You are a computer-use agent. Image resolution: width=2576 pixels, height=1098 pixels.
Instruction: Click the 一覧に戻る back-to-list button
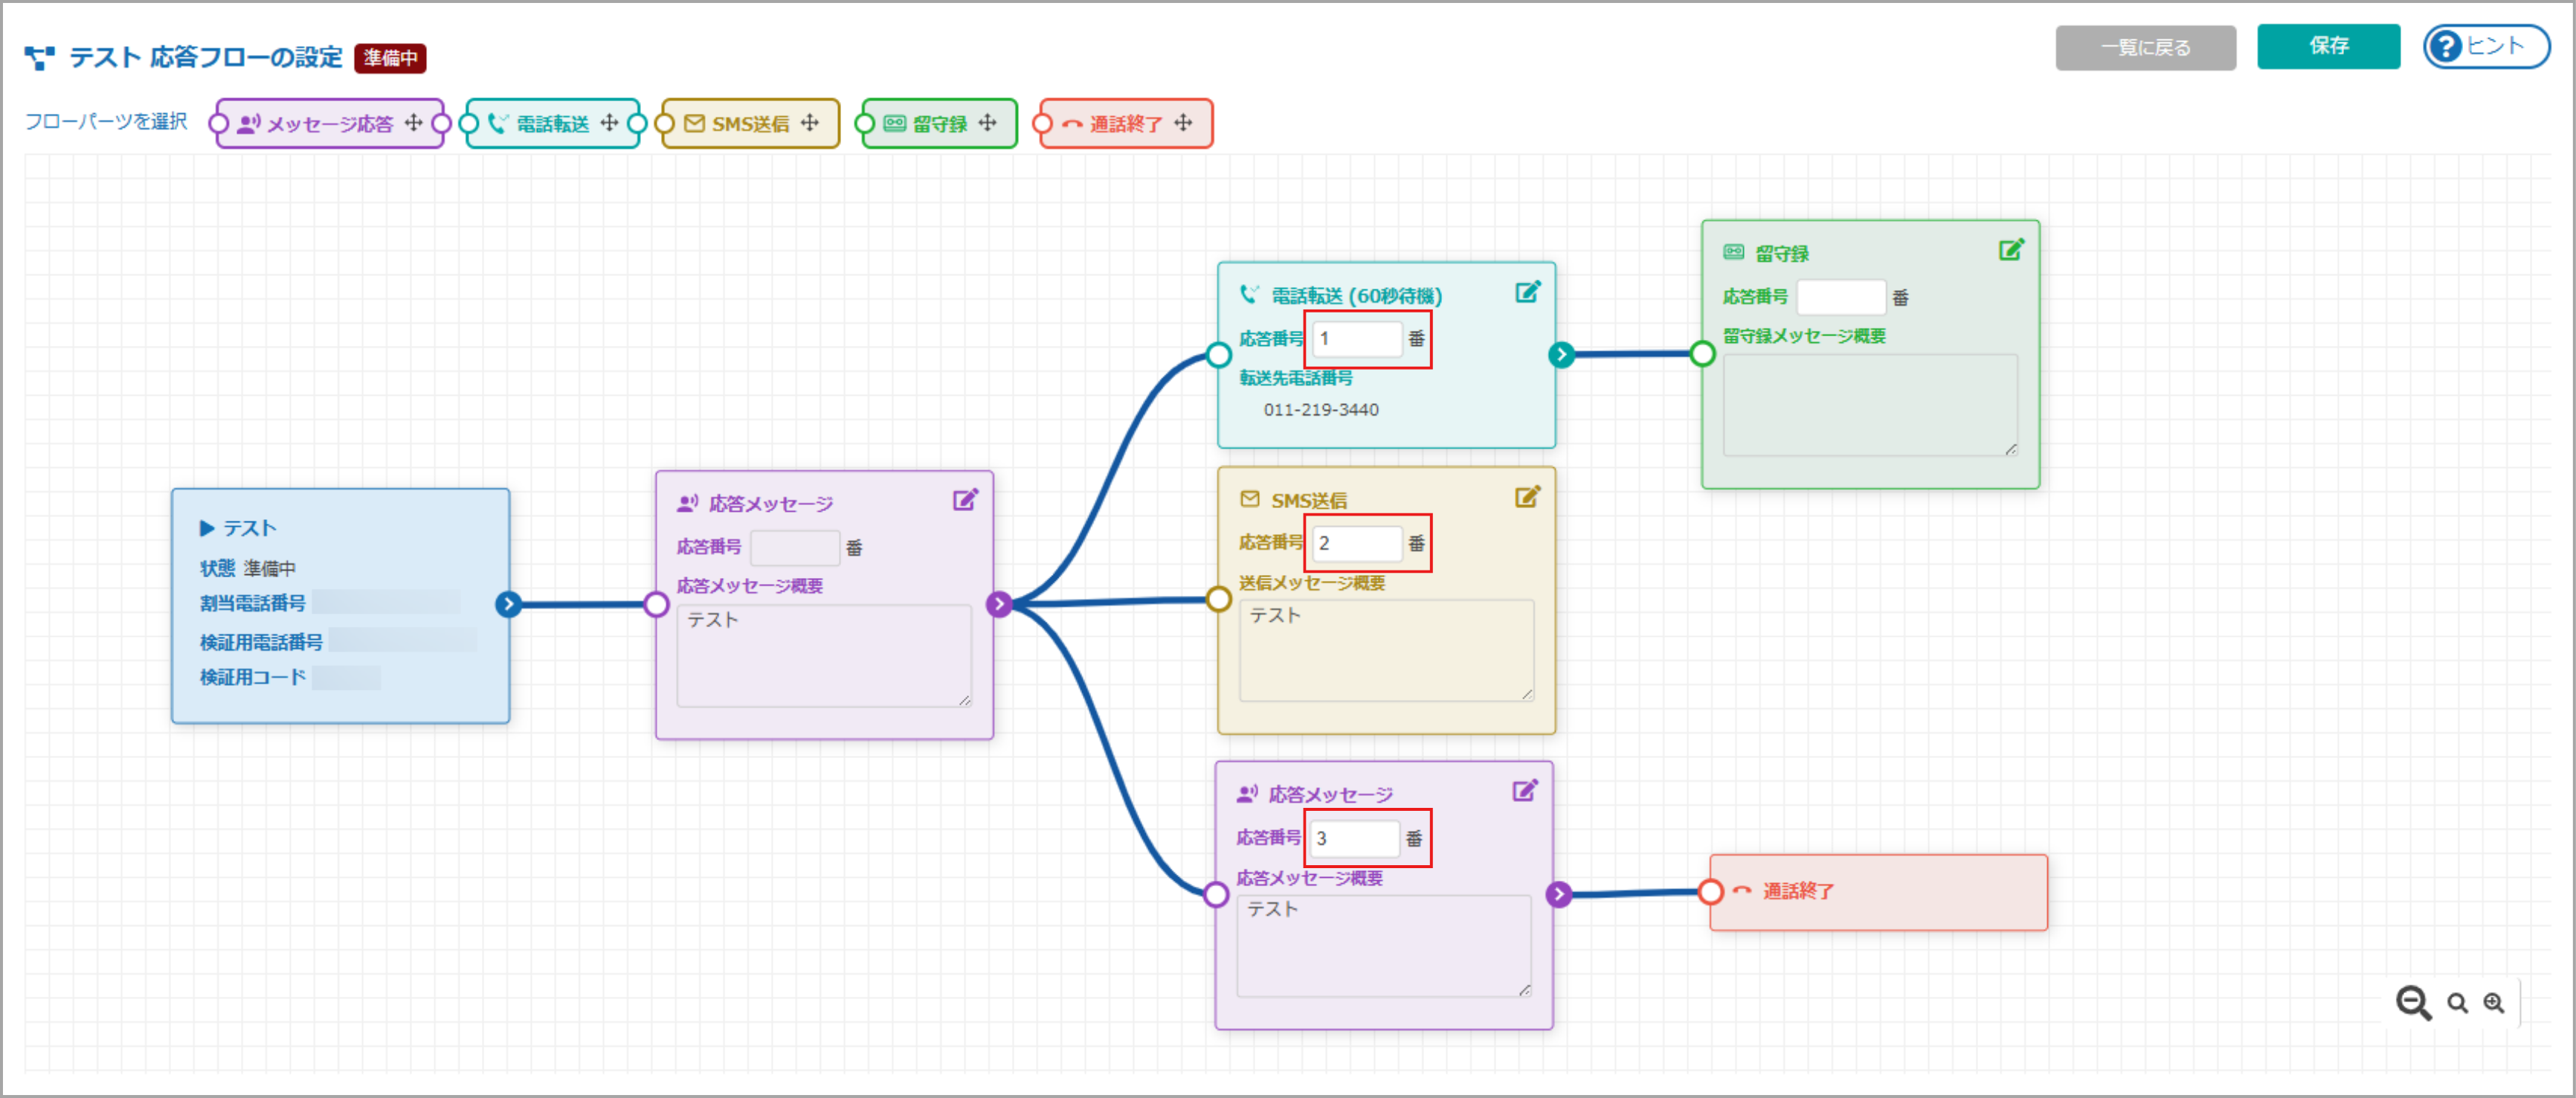point(2145,47)
